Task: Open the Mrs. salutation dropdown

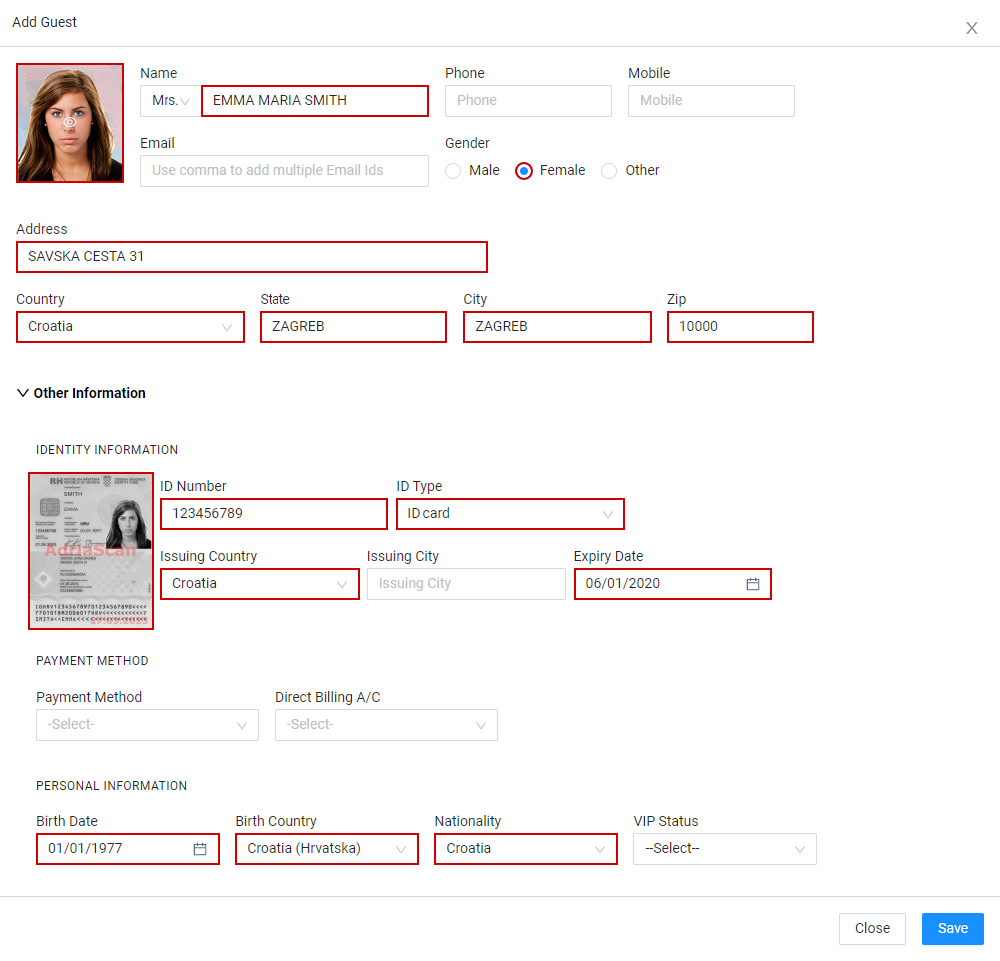Action: [171, 101]
